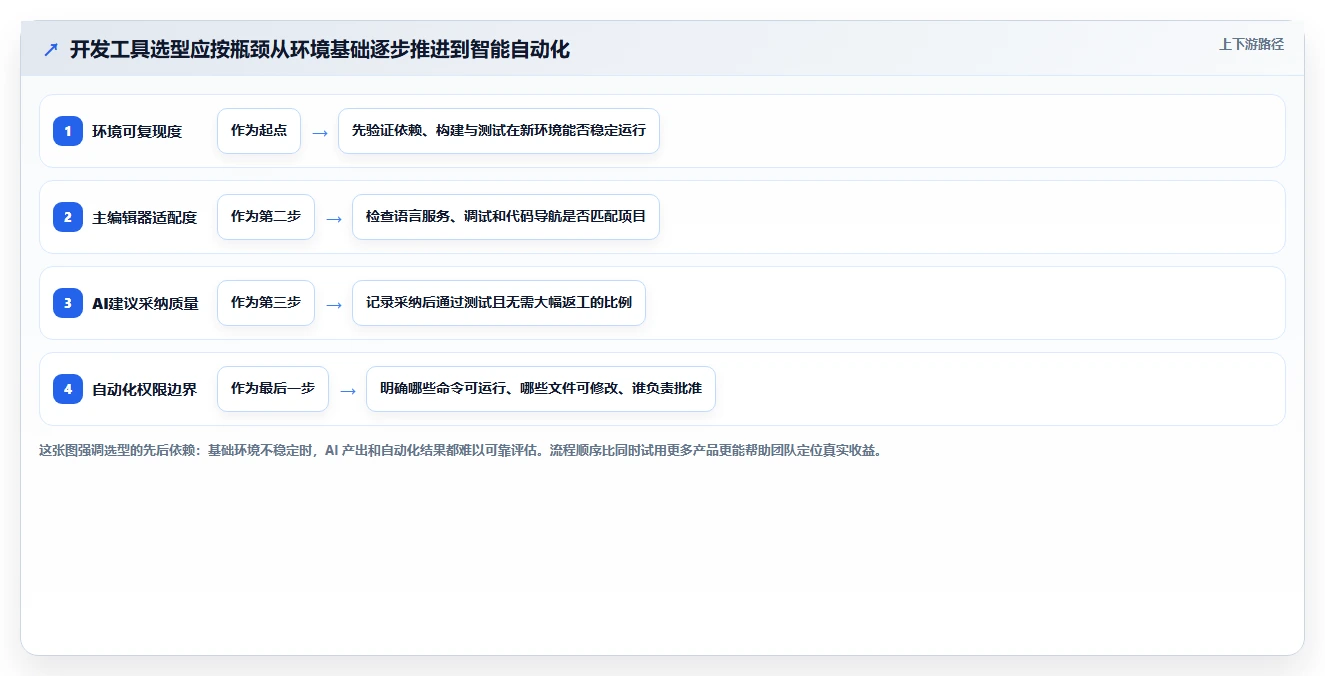Select the AI建议采纳质量 label
The height and width of the screenshot is (676, 1325).
coord(145,303)
